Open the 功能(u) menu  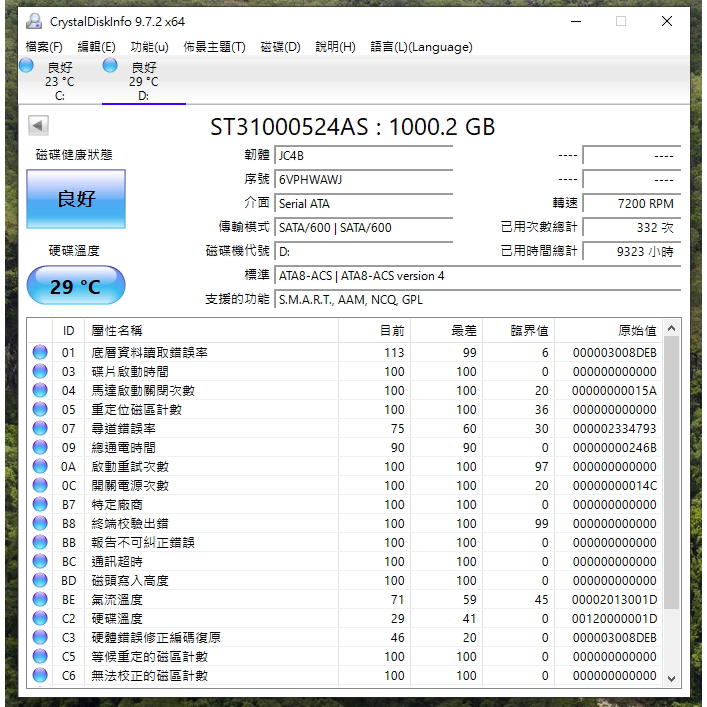click(149, 47)
